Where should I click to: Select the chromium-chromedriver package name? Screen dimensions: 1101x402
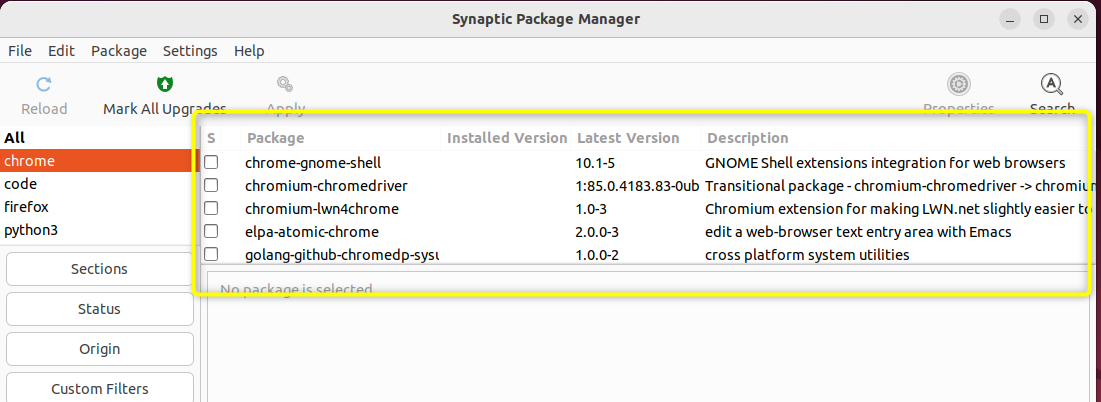(327, 186)
